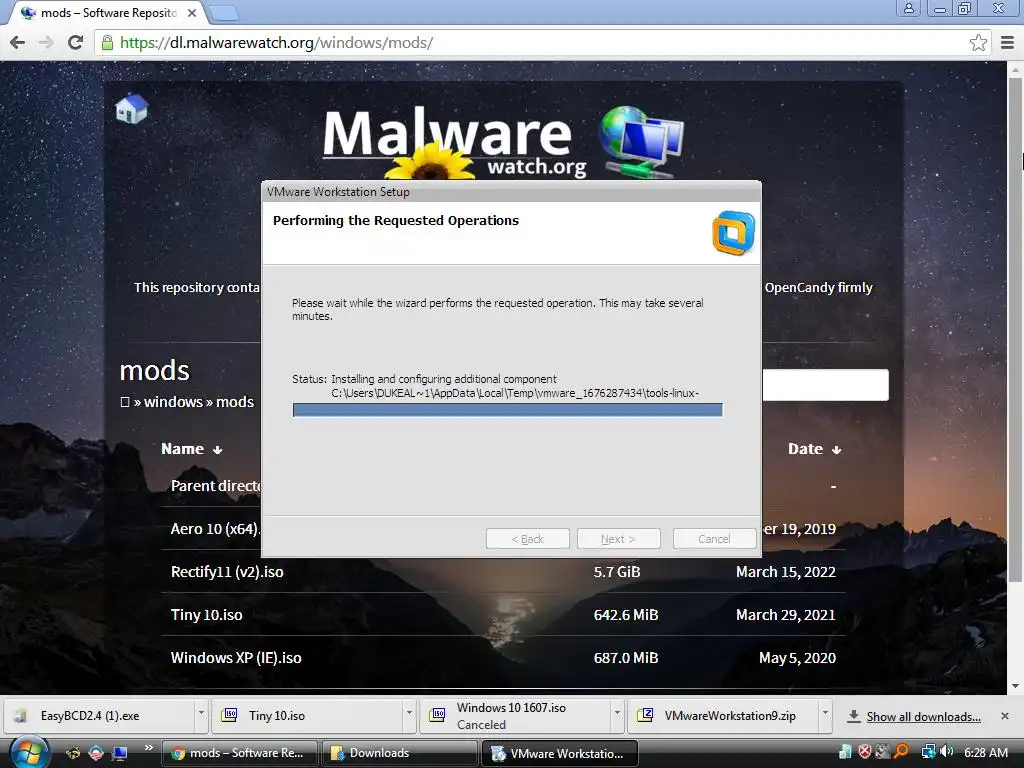Screen dimensions: 1024x768
Task: Click the second quick launch icon
Action: (x=96, y=753)
